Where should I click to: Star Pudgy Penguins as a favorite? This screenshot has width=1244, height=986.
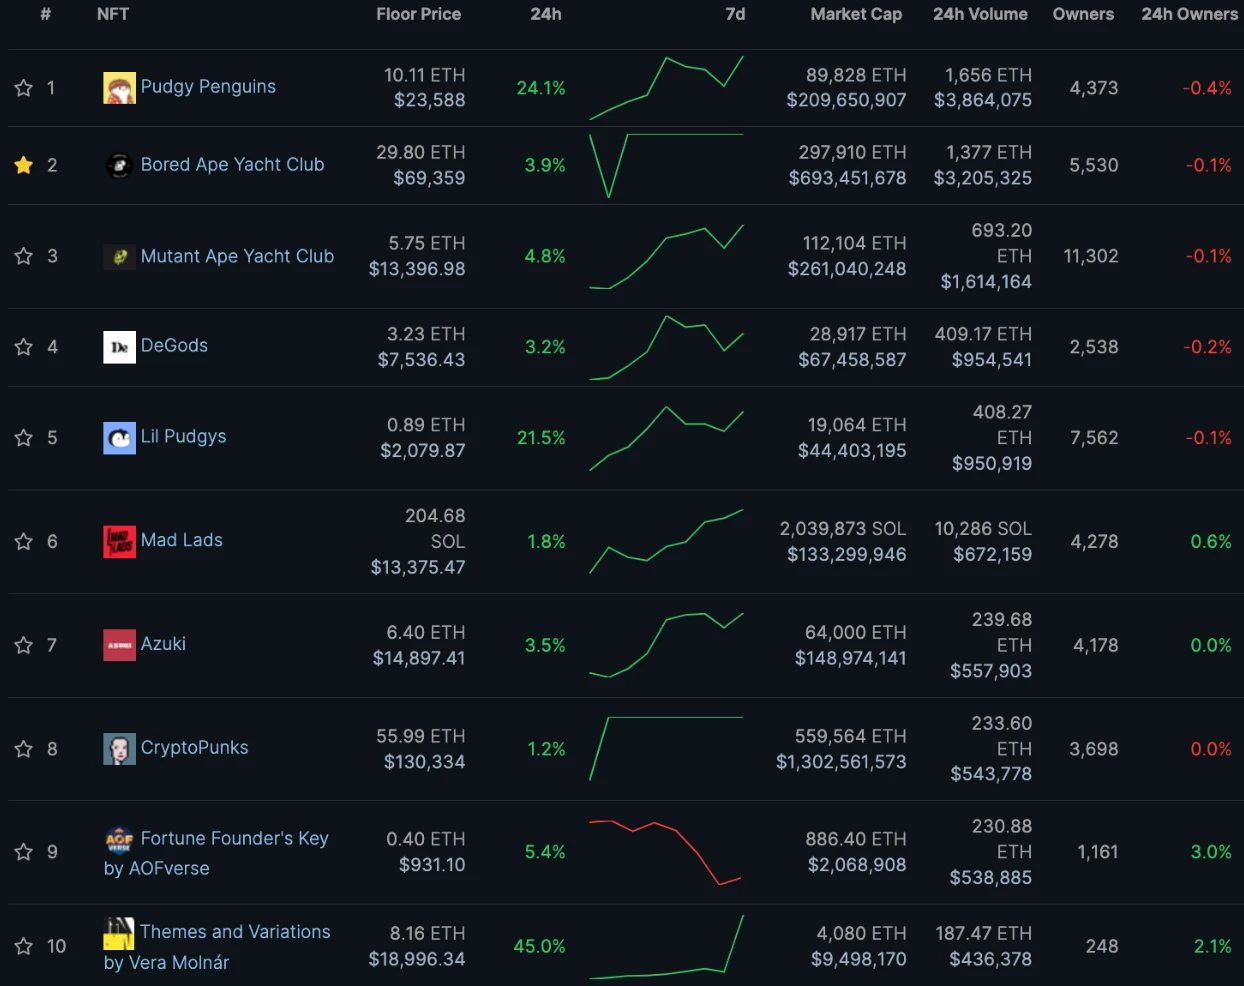click(x=24, y=88)
